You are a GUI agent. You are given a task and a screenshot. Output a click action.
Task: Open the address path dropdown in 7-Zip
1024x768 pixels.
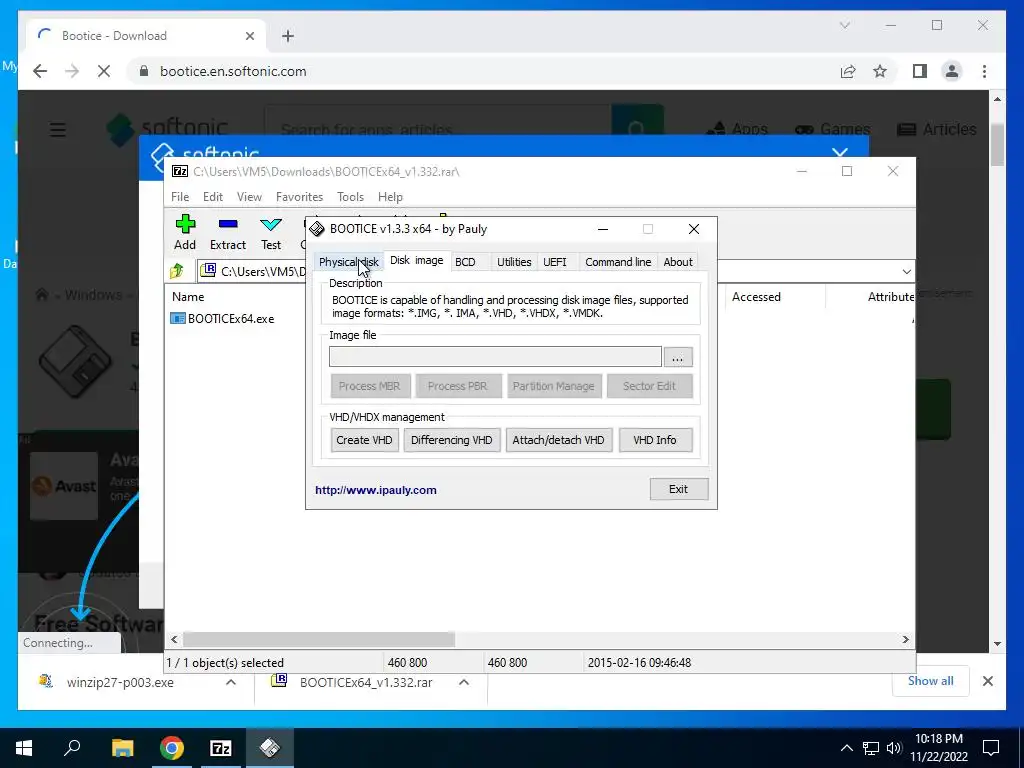coord(906,271)
